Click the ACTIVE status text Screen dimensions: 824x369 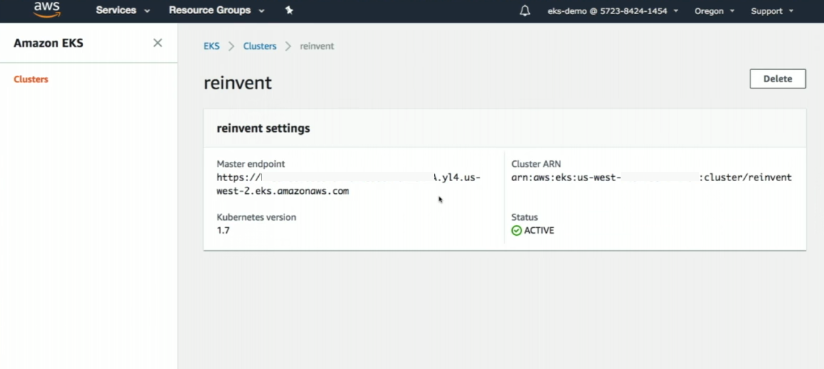539,231
